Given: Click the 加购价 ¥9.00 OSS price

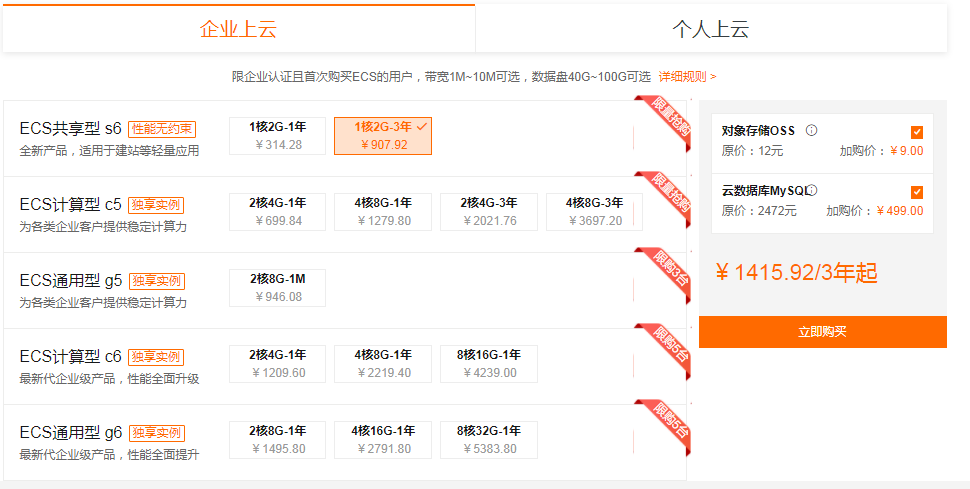Looking at the screenshot, I should [881, 151].
